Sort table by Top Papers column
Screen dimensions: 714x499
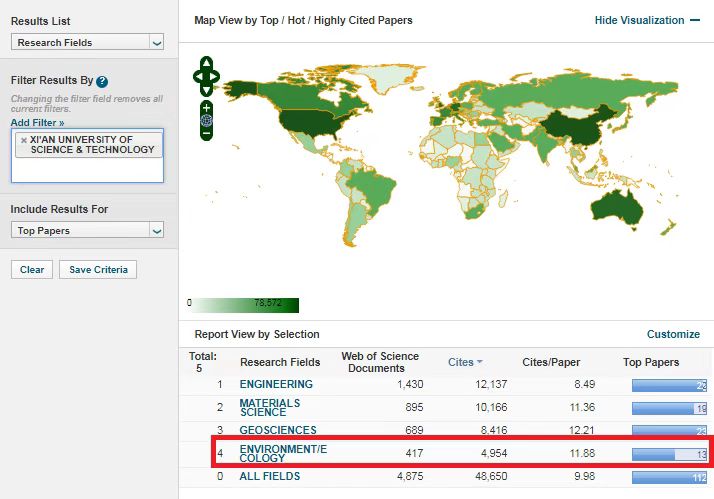(x=650, y=362)
